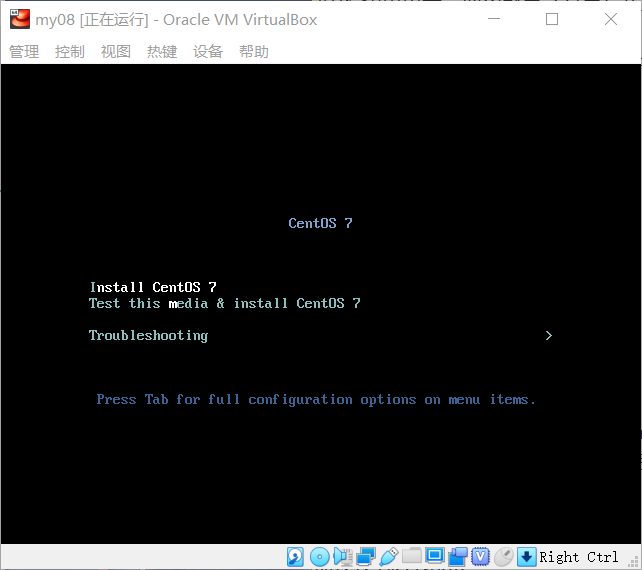This screenshot has height=570, width=642.
Task: Click the hard disk activity icon
Action: coord(295,556)
